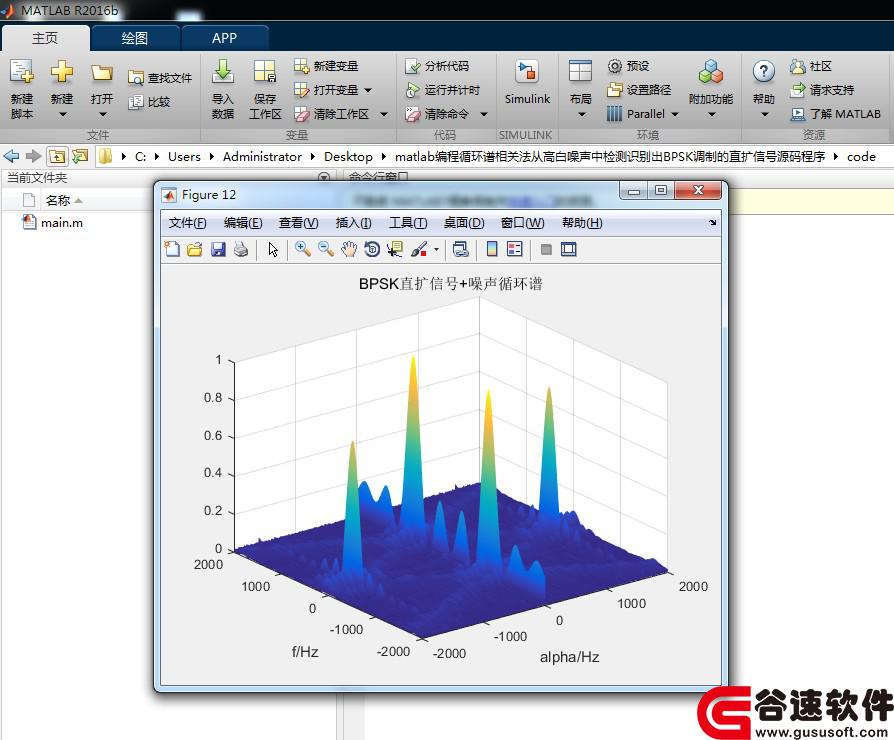Viewport: 894px width, 740px height.
Task: Select the Edit Plot arrow tool
Action: (273, 249)
